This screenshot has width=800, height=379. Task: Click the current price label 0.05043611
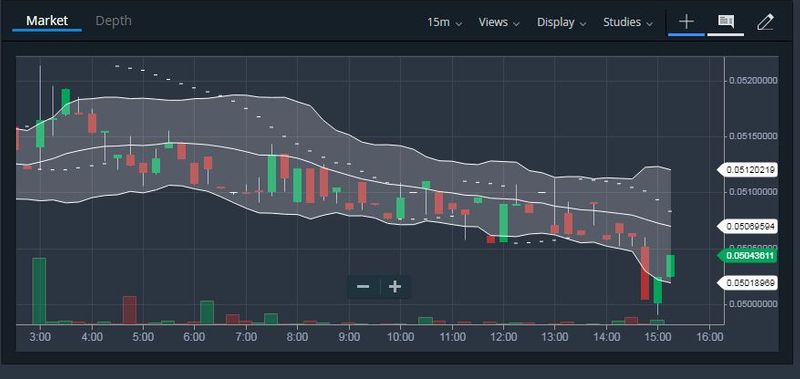(747, 256)
